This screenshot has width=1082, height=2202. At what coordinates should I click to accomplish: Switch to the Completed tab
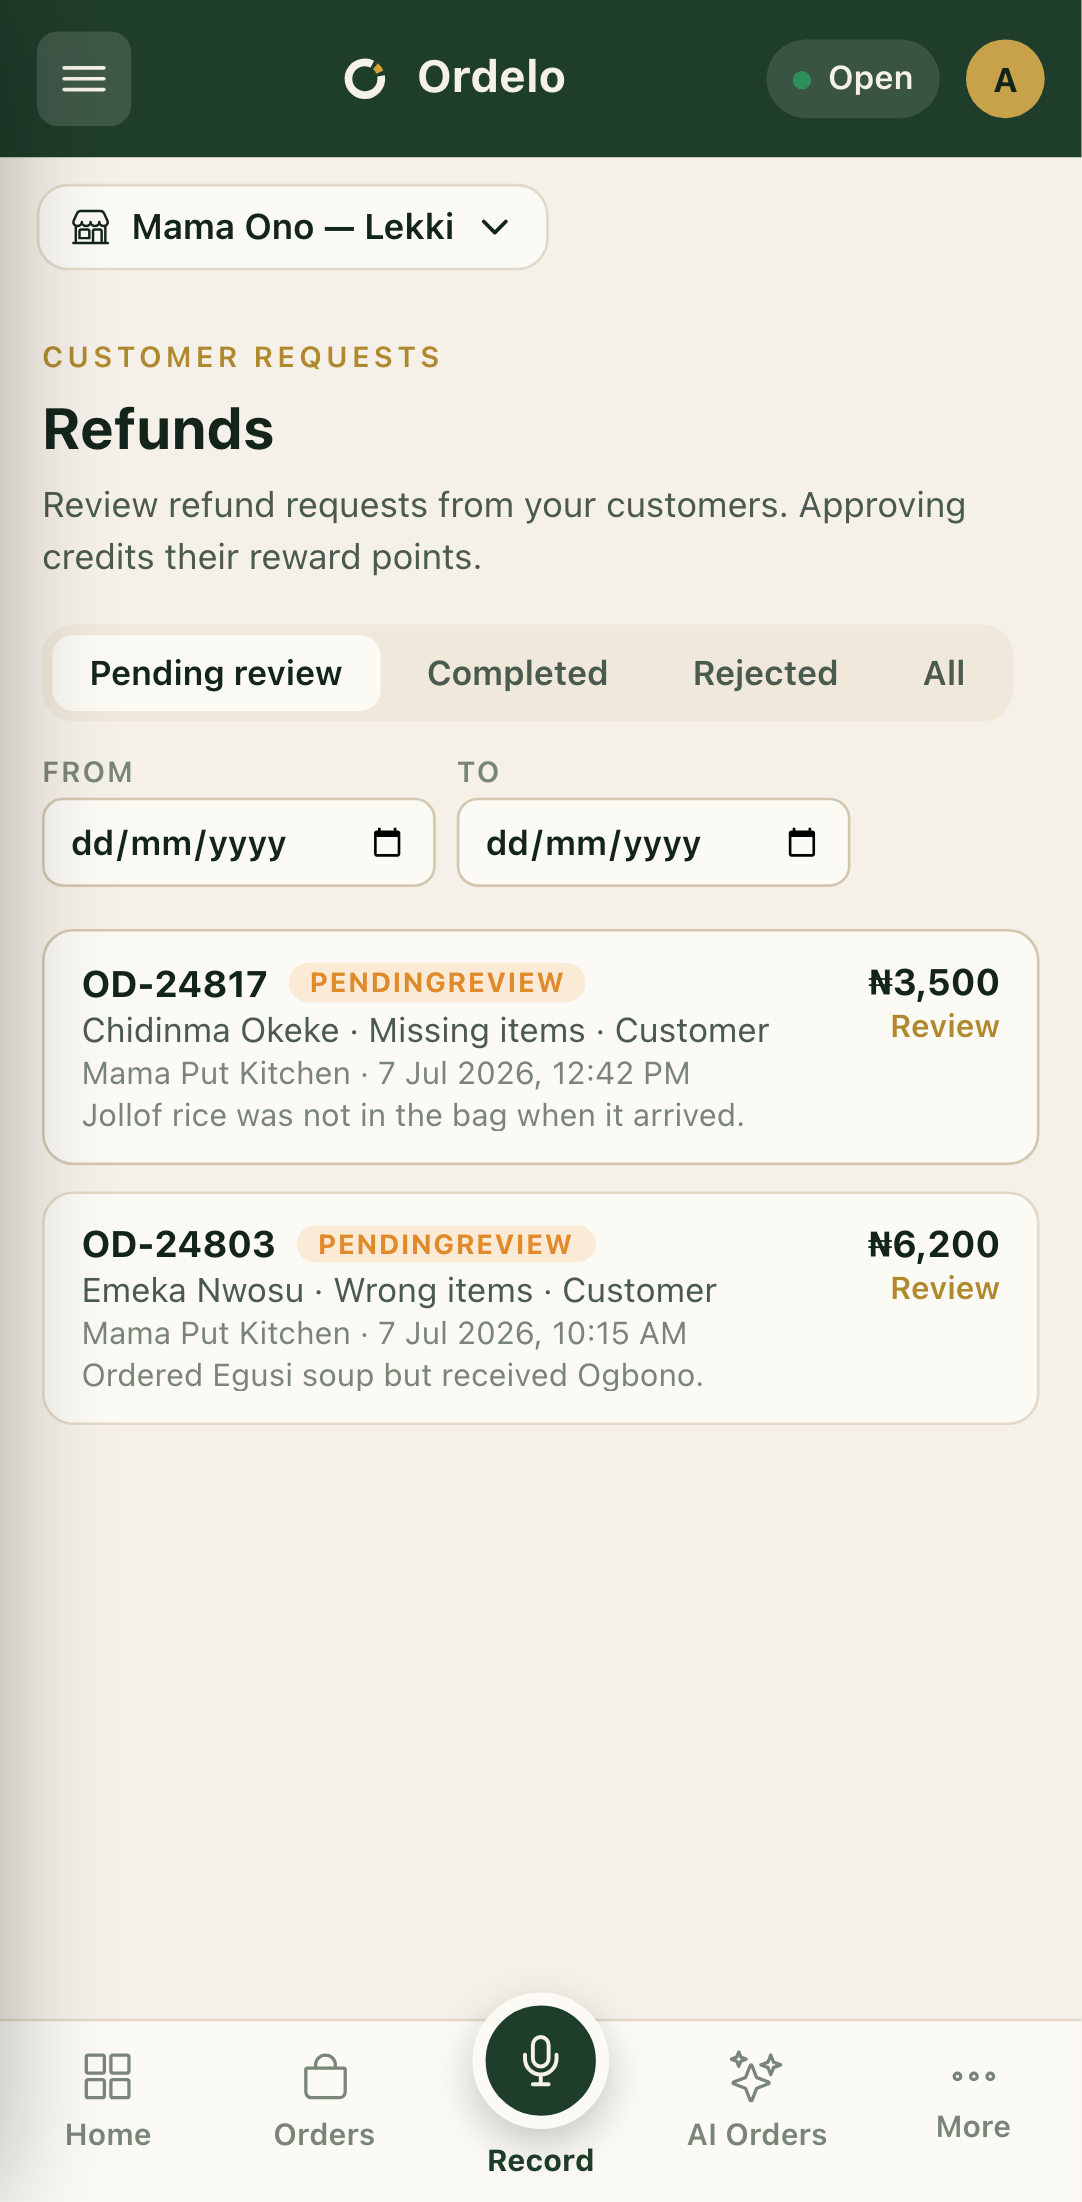[517, 673]
